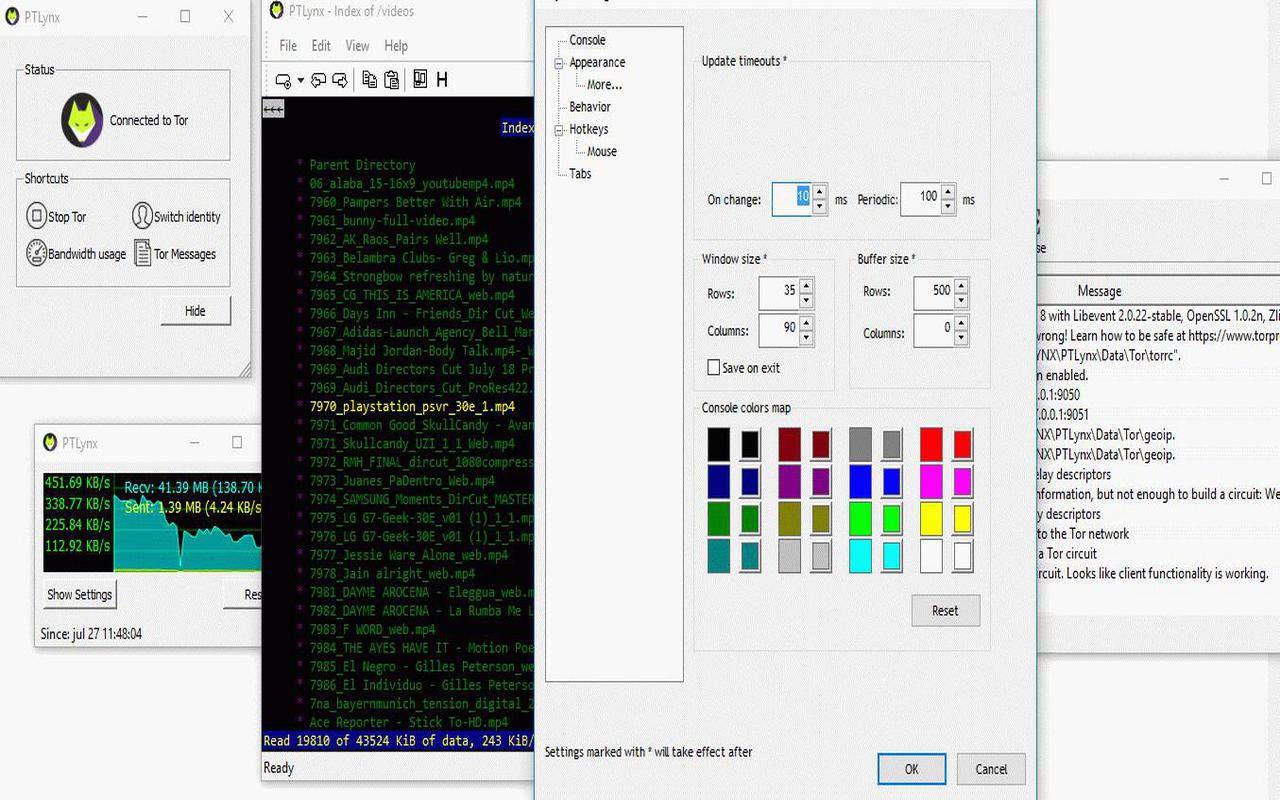Screen dimensions: 1280x800
Task: Select Hotkeys in the settings tree
Action: (589, 129)
